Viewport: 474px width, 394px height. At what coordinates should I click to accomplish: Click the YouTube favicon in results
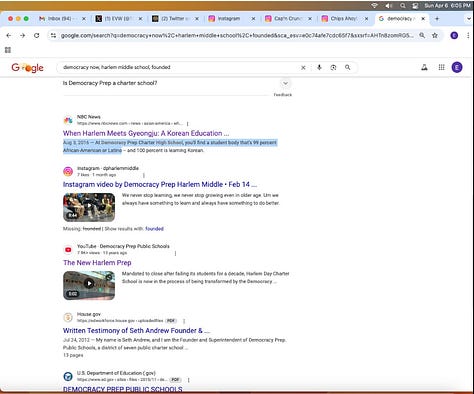coord(68,249)
